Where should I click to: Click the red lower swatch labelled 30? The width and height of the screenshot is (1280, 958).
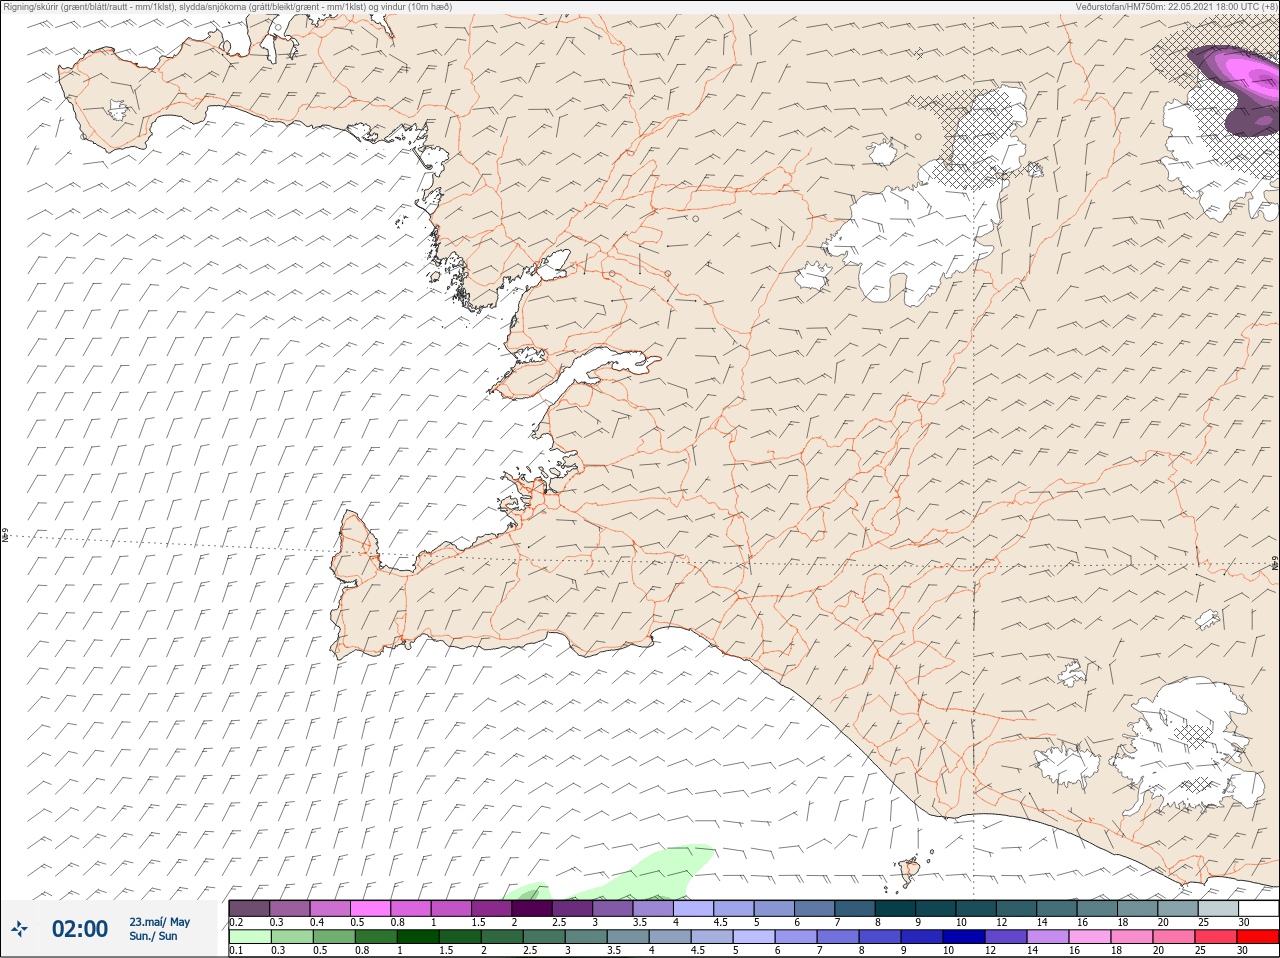[x=1258, y=937]
